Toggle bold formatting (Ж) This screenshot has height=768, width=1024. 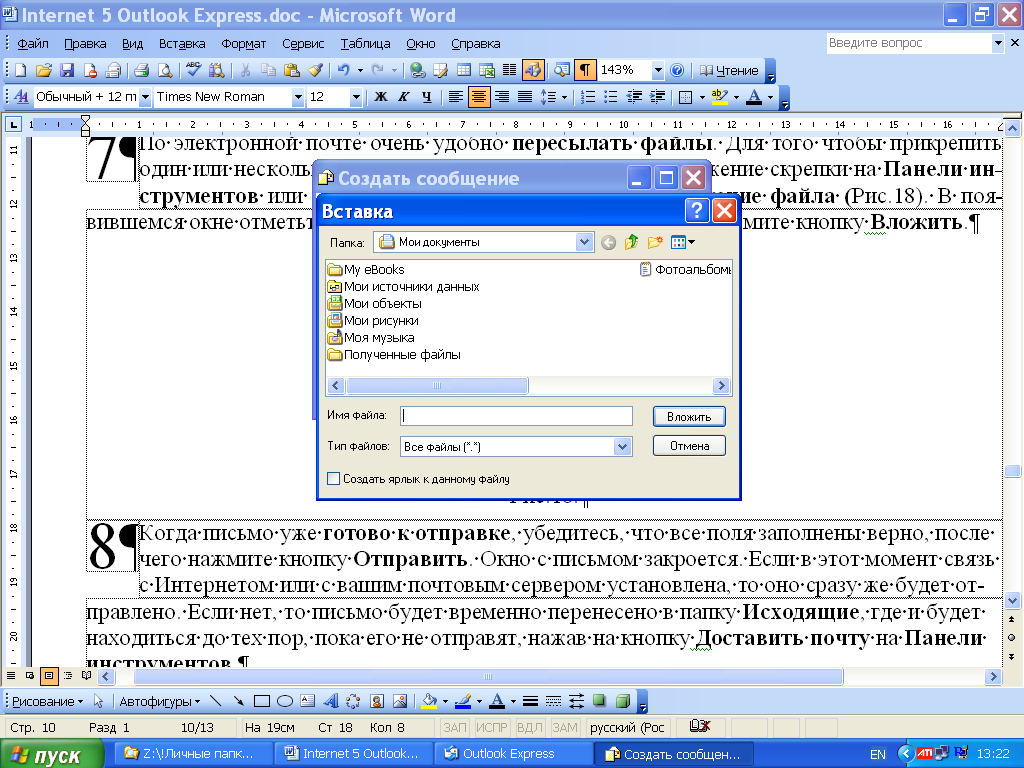[381, 97]
